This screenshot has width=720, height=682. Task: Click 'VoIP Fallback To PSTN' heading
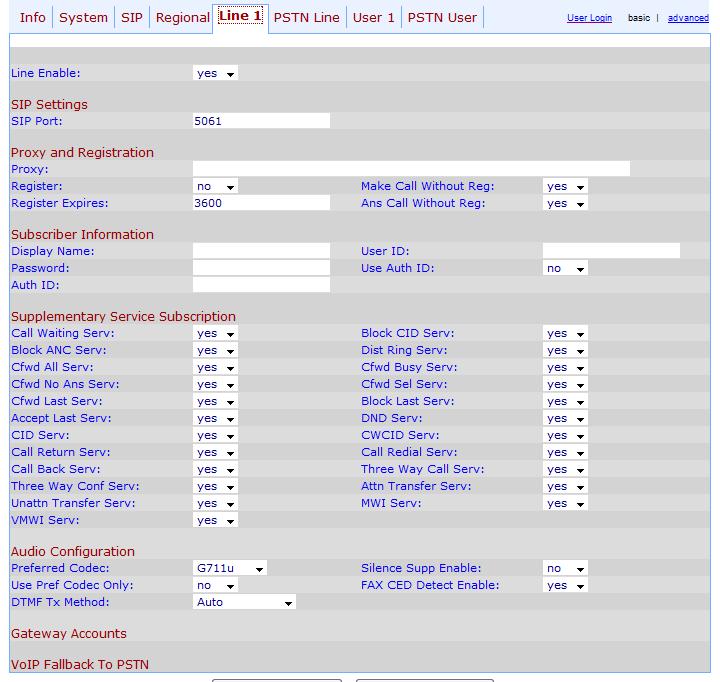tap(80, 665)
